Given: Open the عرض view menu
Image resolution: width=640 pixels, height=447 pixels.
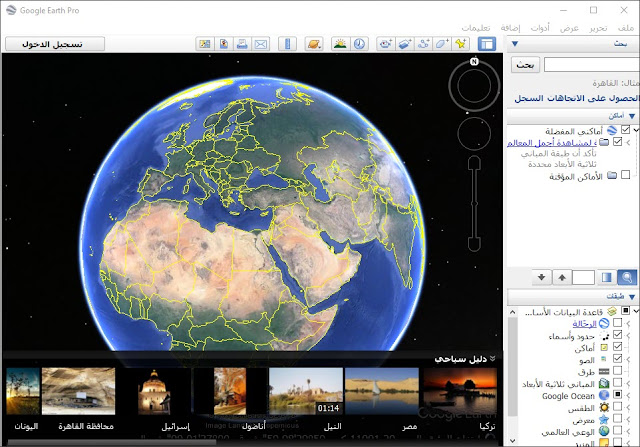Looking at the screenshot, I should pyautogui.click(x=569, y=28).
